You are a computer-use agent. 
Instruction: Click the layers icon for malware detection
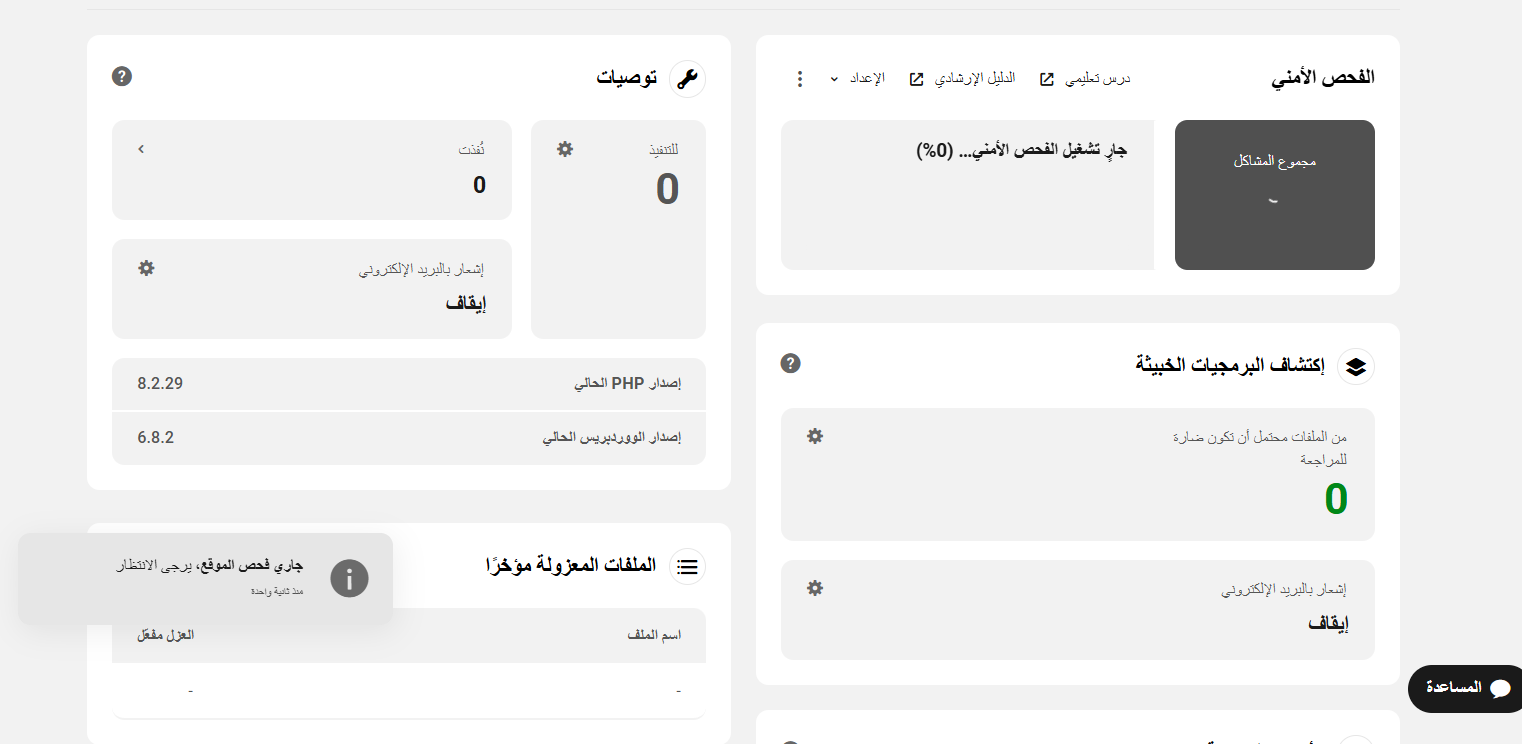[x=1356, y=366]
